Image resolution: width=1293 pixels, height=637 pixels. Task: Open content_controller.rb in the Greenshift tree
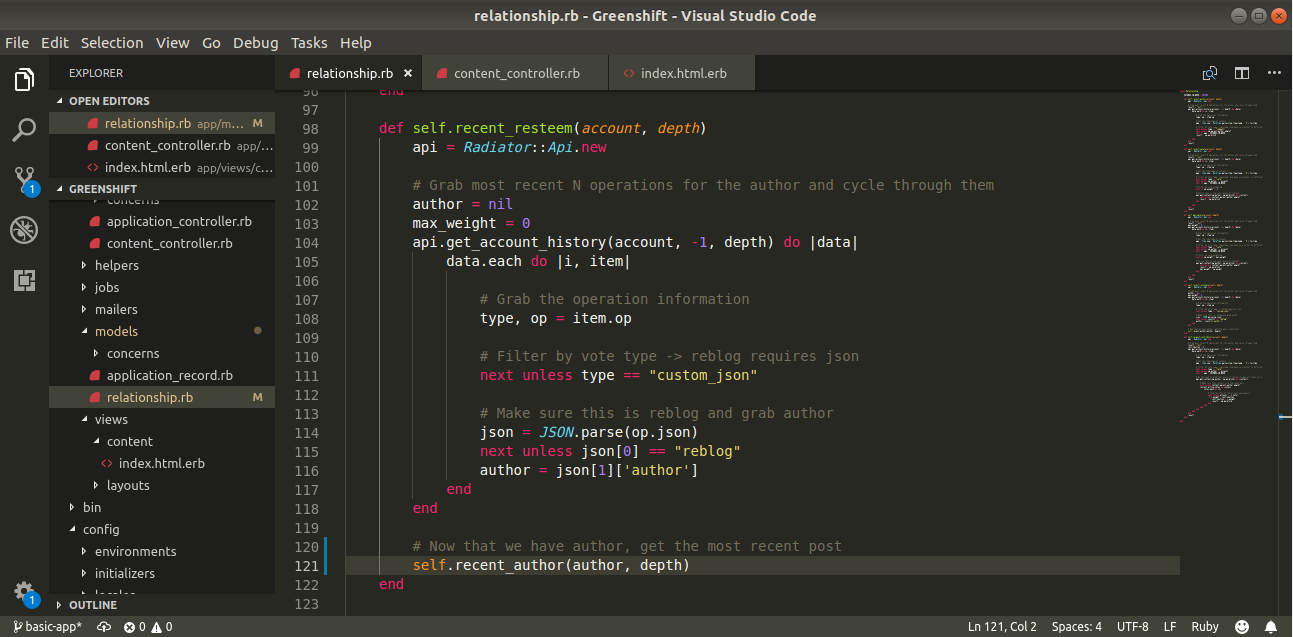tap(162, 243)
